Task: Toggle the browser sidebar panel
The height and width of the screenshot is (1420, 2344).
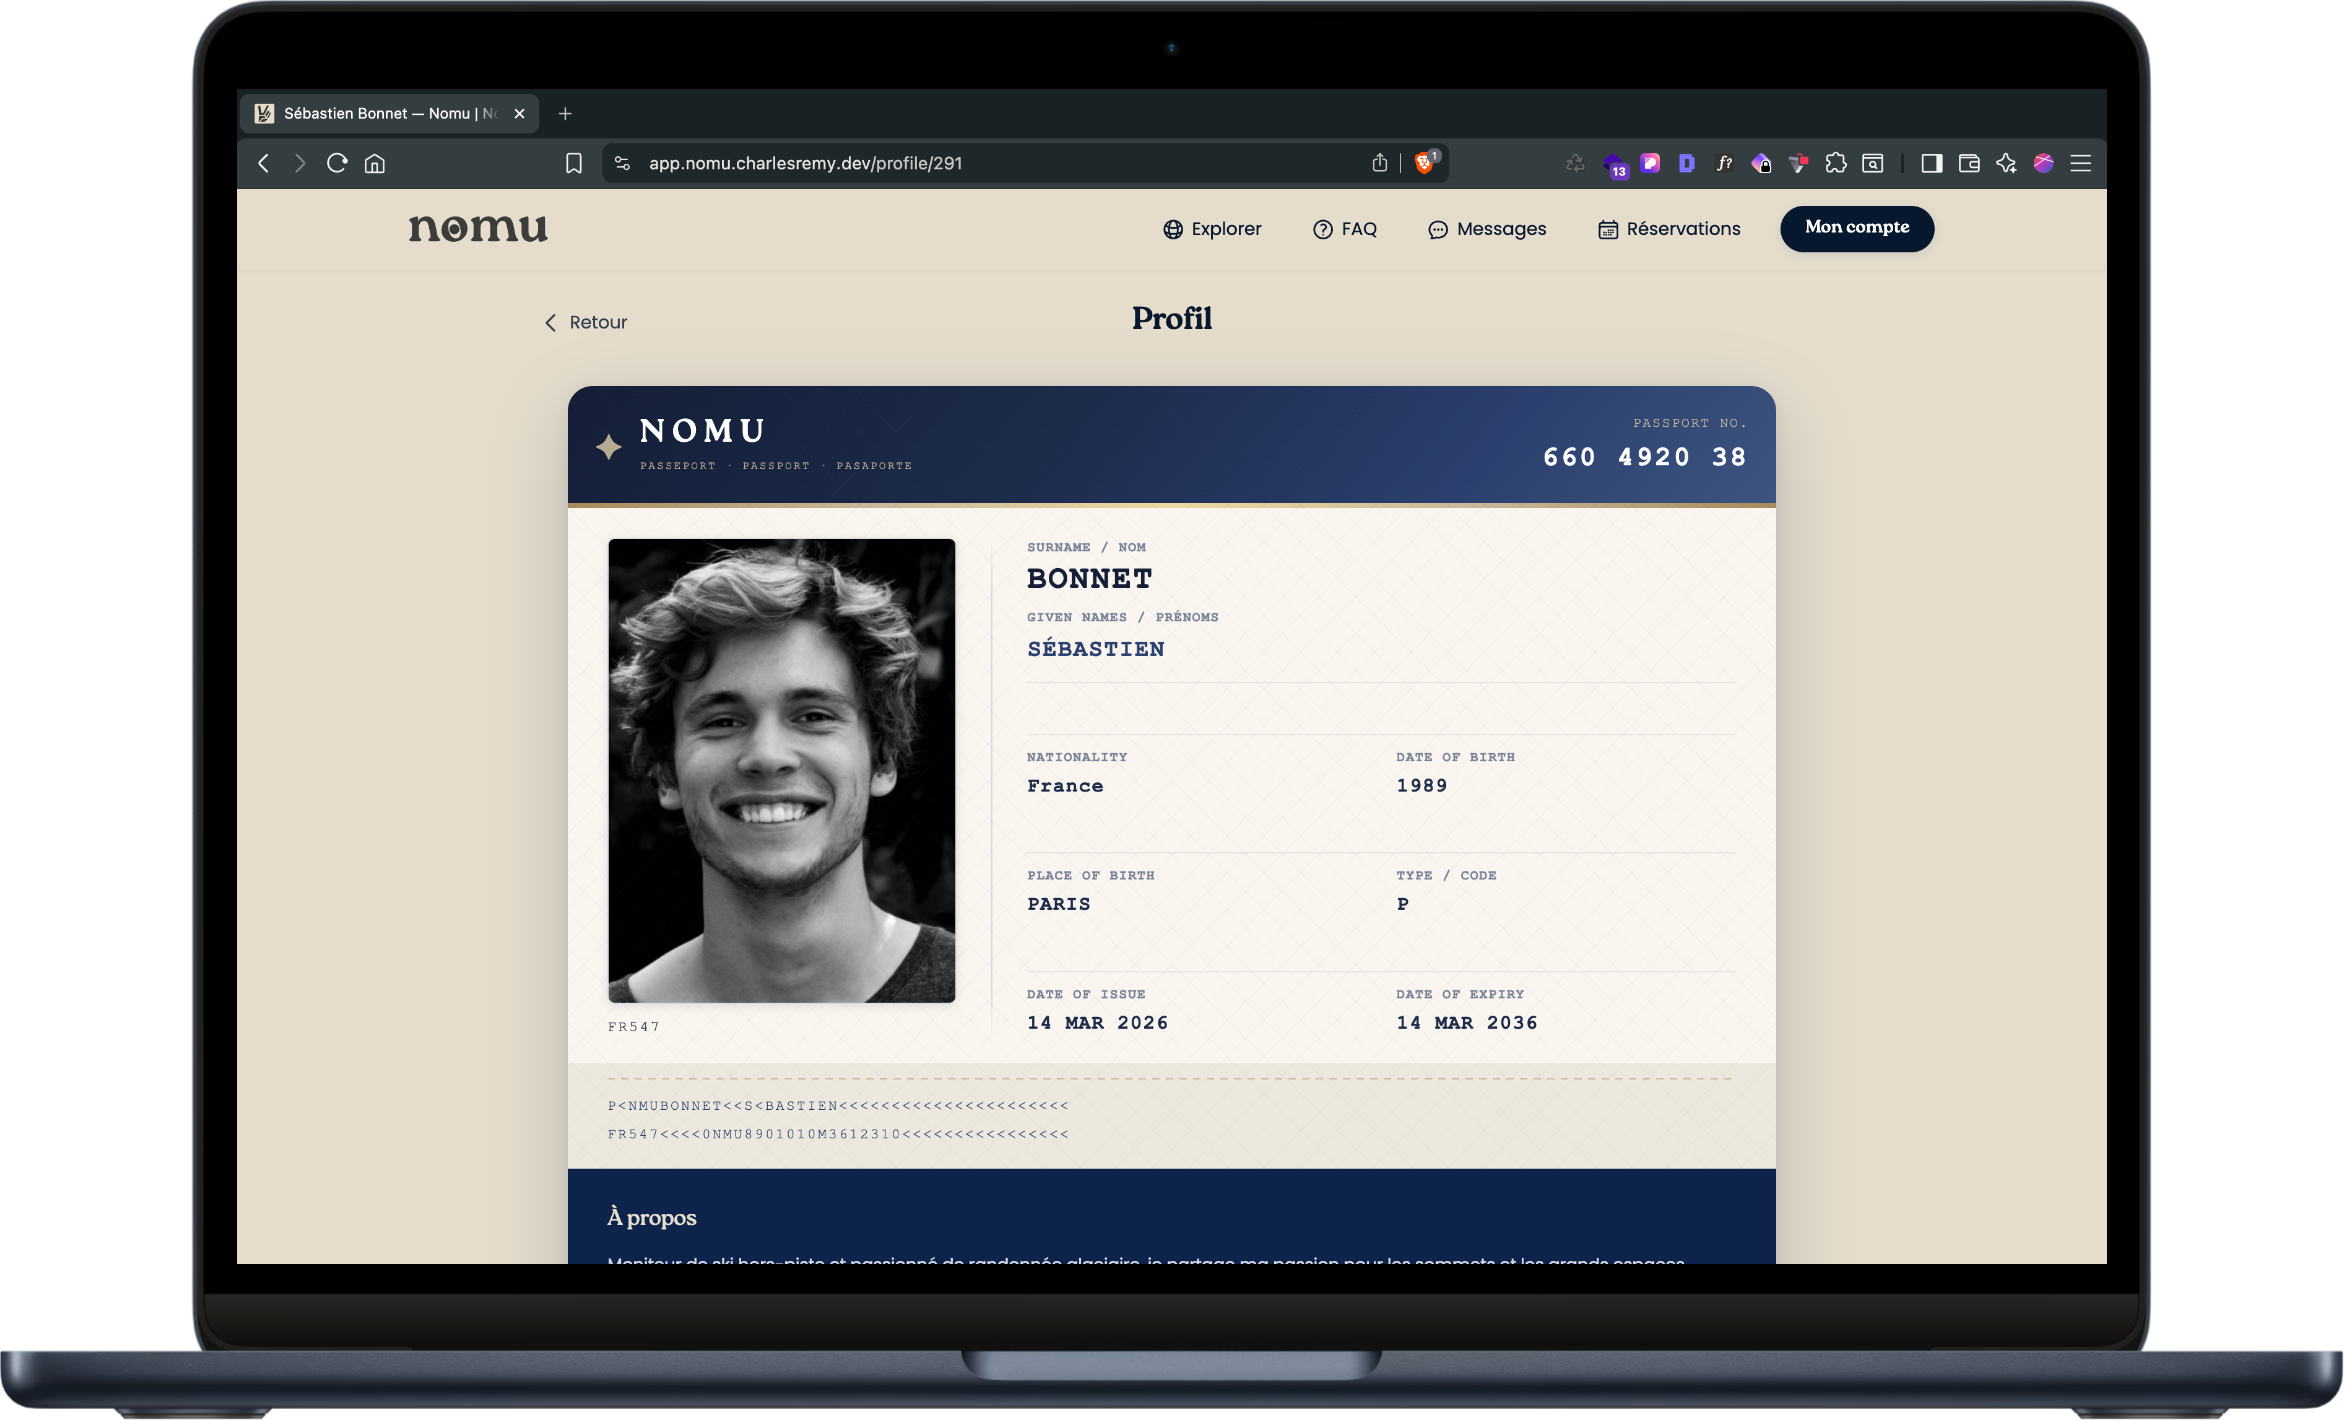Action: click(x=1931, y=163)
